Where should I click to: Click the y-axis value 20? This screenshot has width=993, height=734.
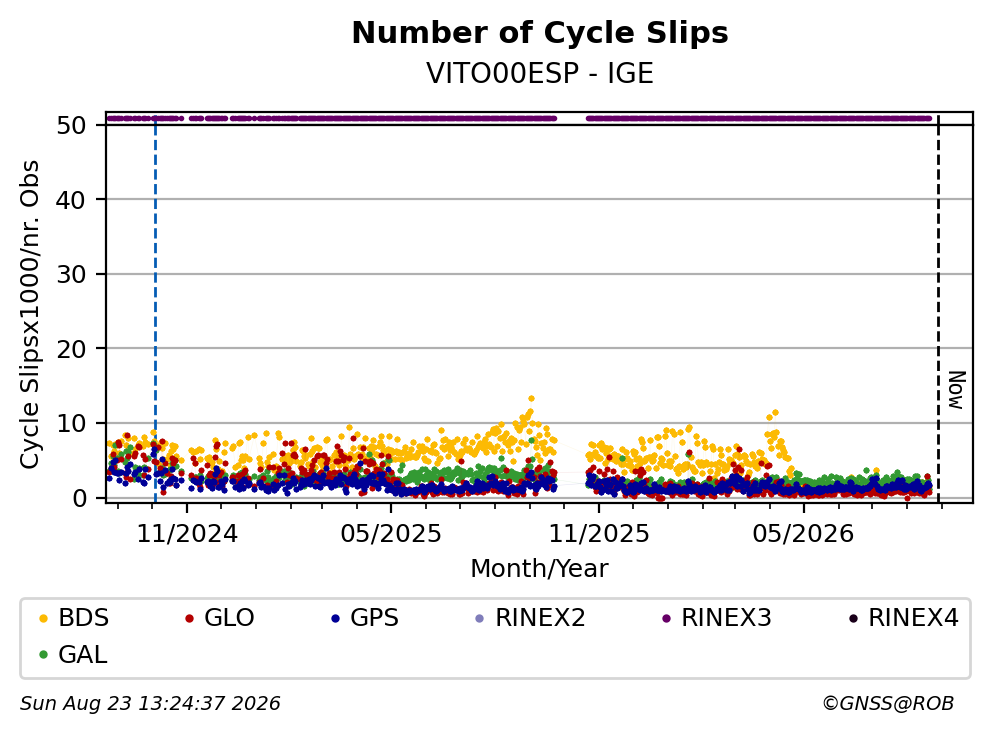71,349
